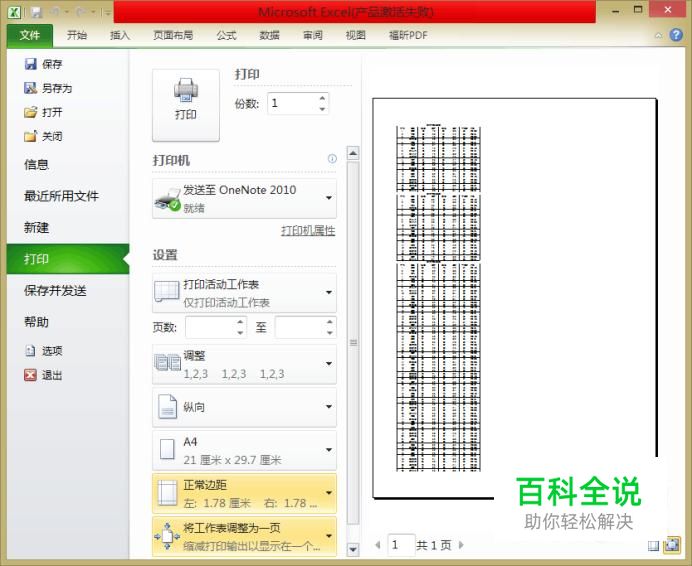The width and height of the screenshot is (692, 566).
Task: Open Excel Help question mark
Action: click(x=676, y=35)
